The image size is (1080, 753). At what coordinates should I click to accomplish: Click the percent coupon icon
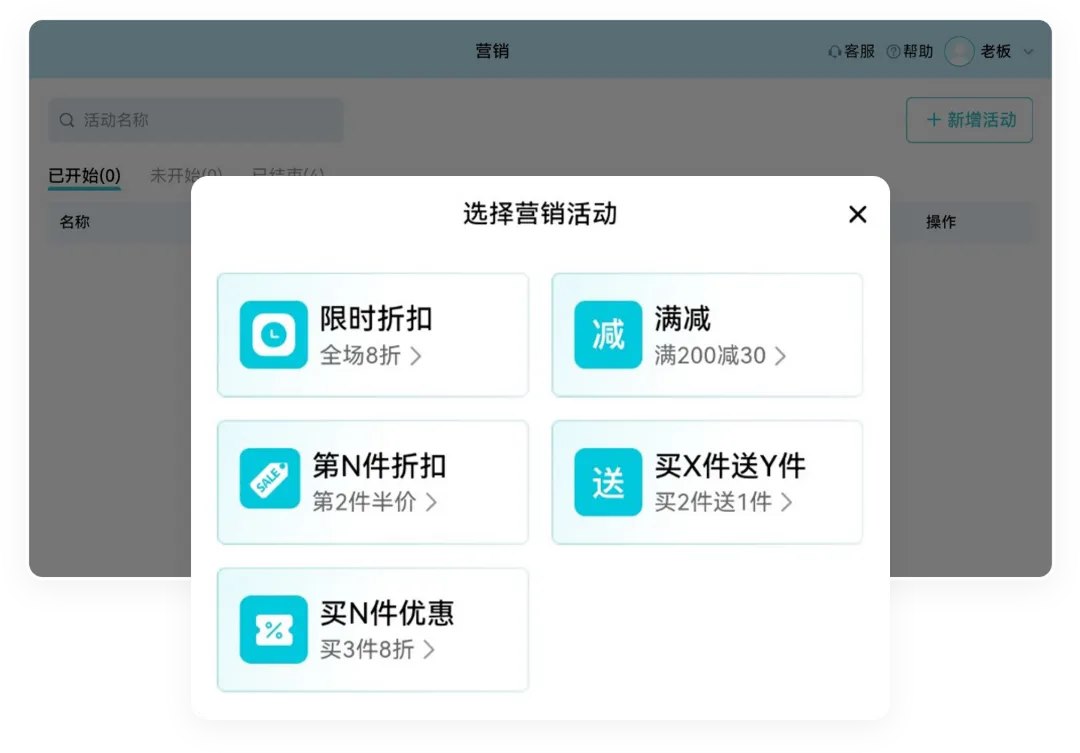point(273,630)
